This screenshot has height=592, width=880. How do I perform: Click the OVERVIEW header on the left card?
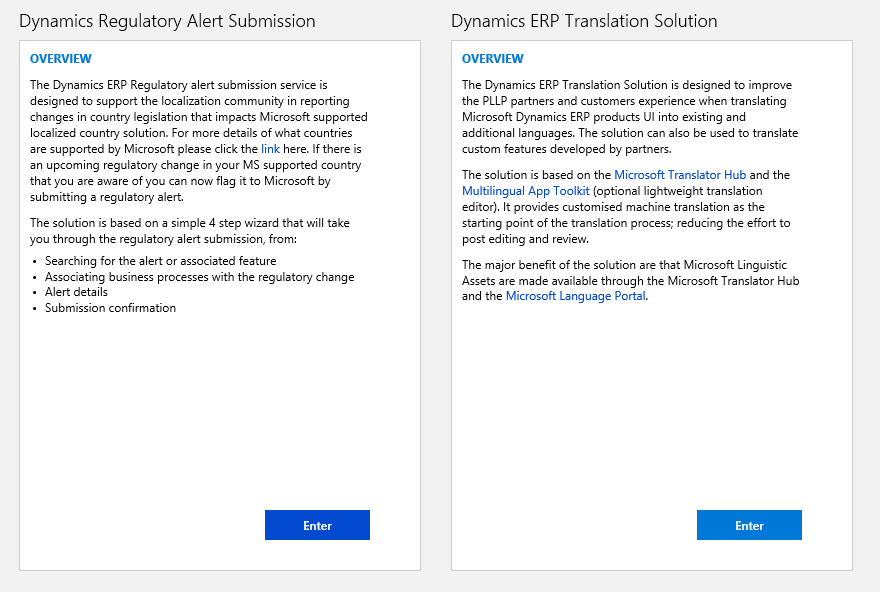pyautogui.click(x=60, y=58)
